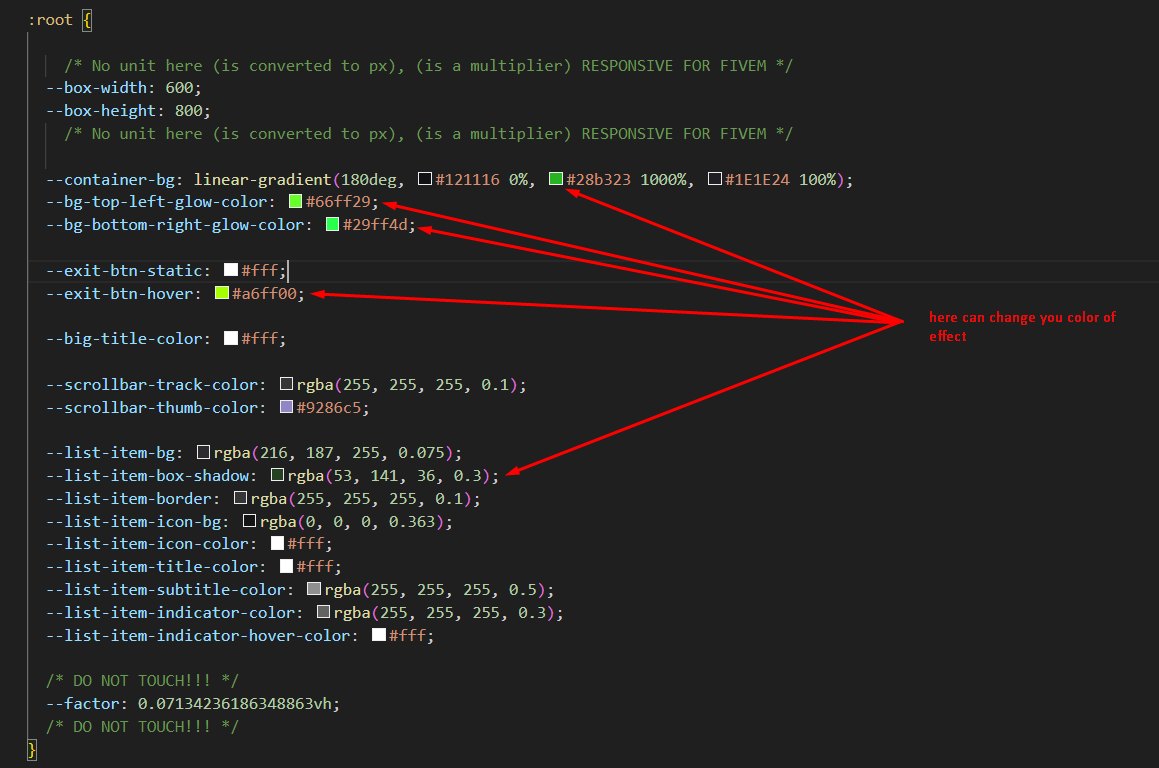
Task: Click the closing yellow brace at bottom
Action: 32,750
